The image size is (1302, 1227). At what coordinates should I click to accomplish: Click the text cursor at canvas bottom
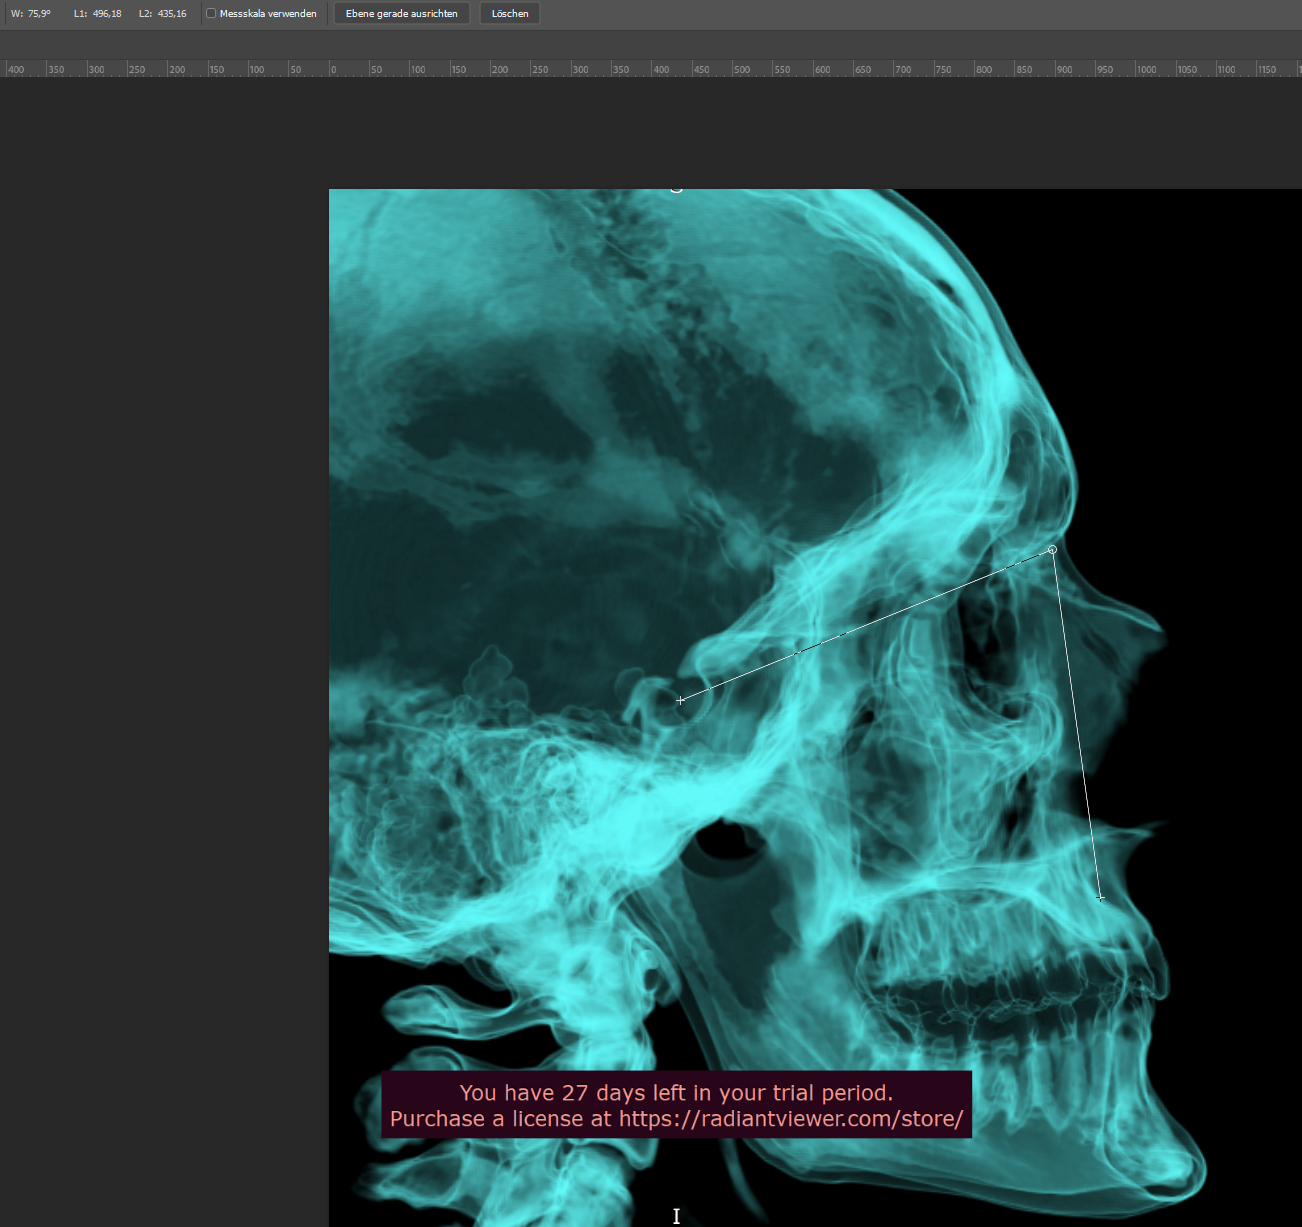(676, 1215)
